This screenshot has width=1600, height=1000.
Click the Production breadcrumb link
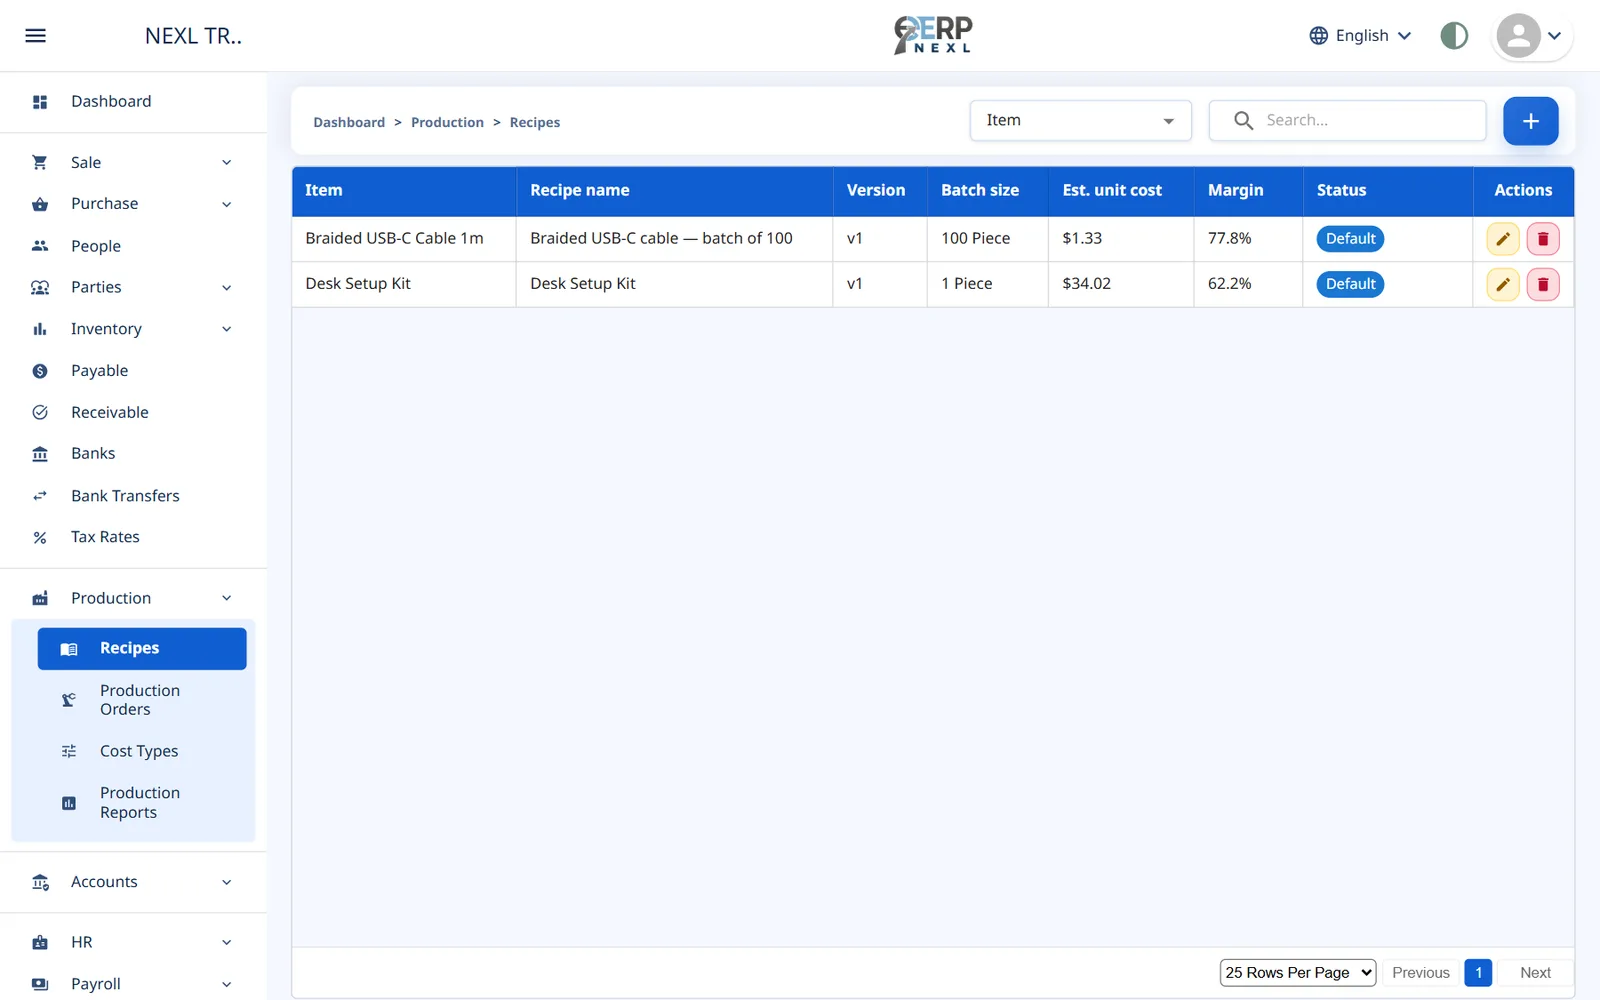tap(447, 122)
